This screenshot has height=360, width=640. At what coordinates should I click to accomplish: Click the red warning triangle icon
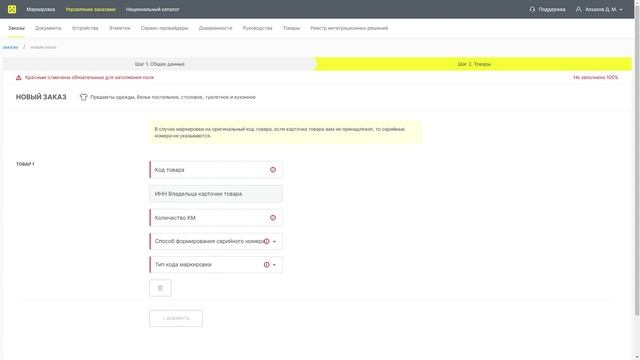click(x=18, y=77)
